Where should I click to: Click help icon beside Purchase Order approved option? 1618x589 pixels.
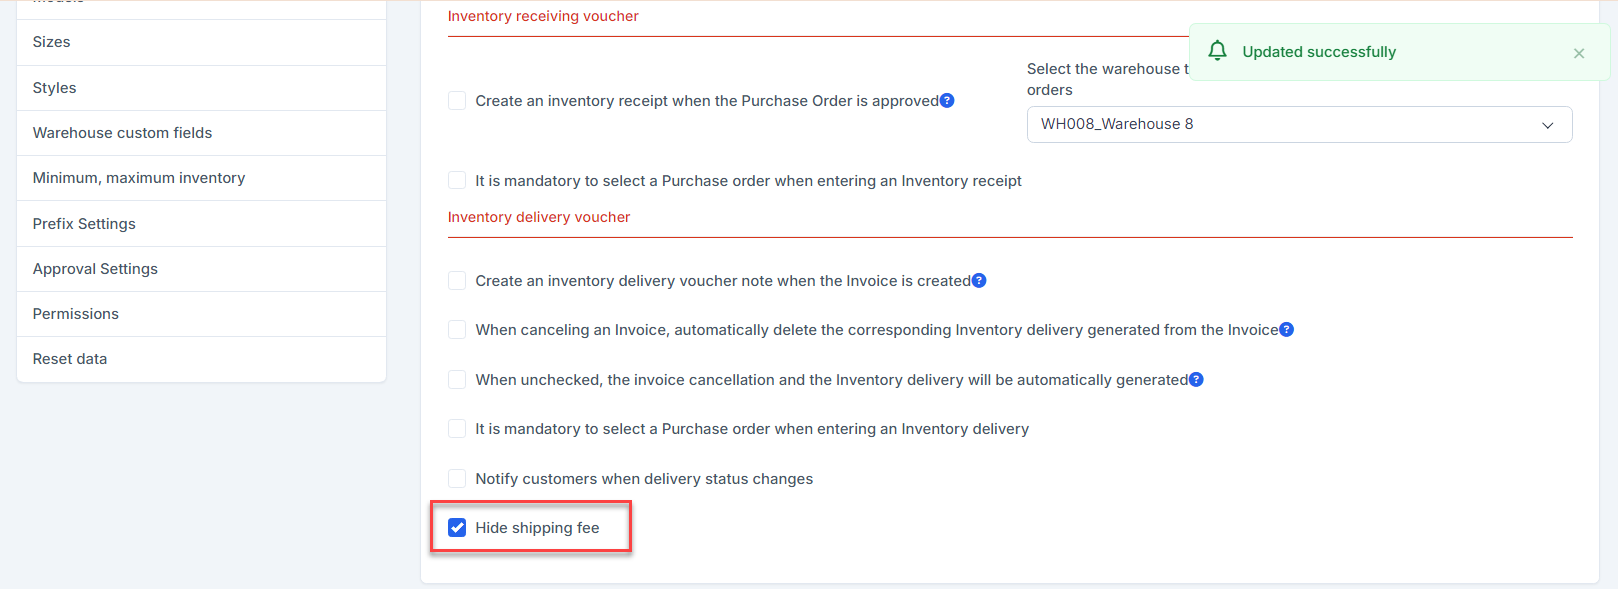pos(947,101)
